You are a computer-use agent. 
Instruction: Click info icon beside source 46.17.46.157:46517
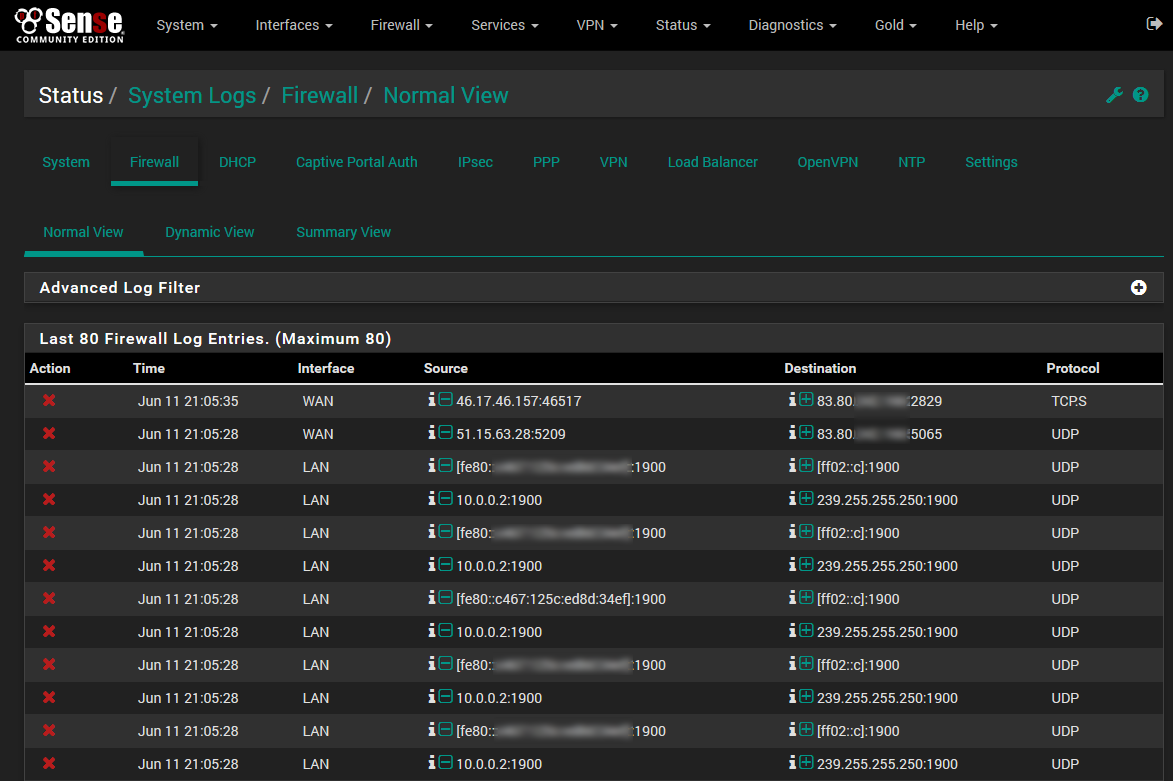pos(432,401)
